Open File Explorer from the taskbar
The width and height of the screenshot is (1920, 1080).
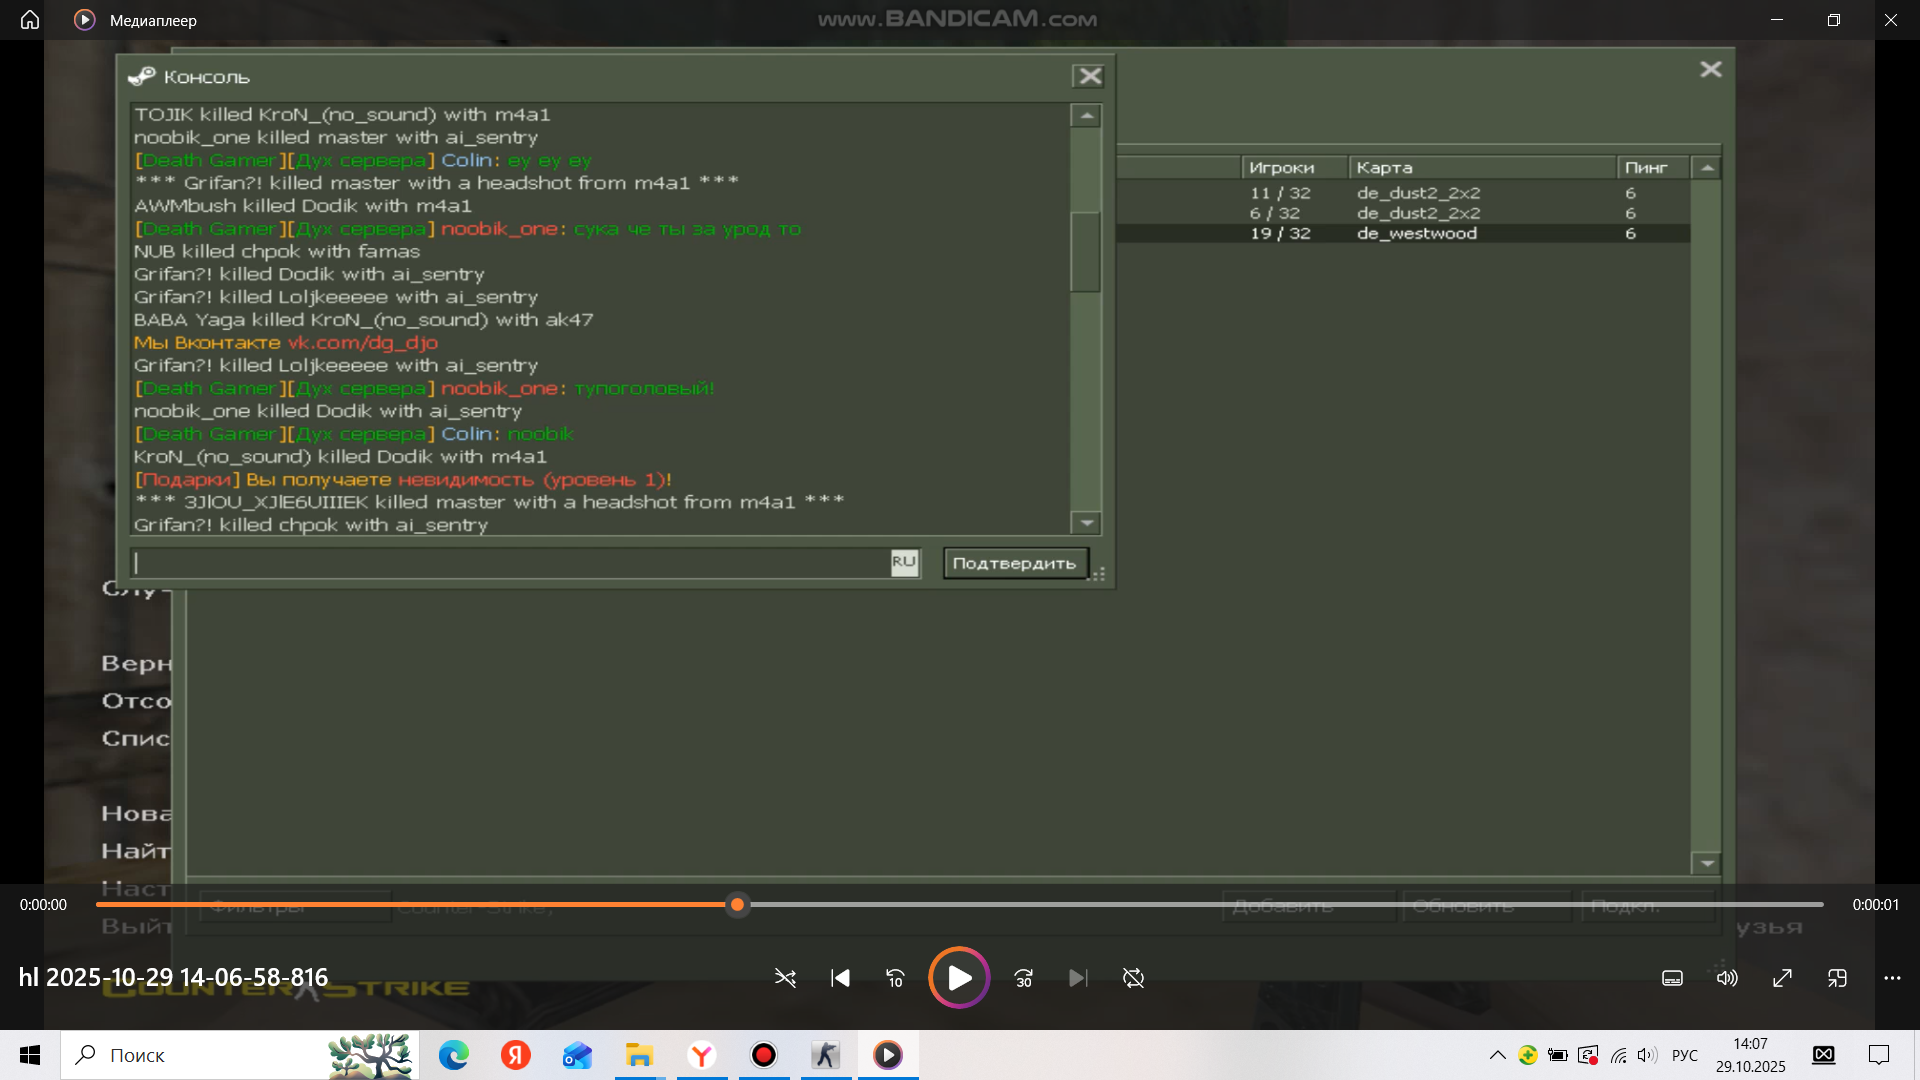[x=639, y=1055]
